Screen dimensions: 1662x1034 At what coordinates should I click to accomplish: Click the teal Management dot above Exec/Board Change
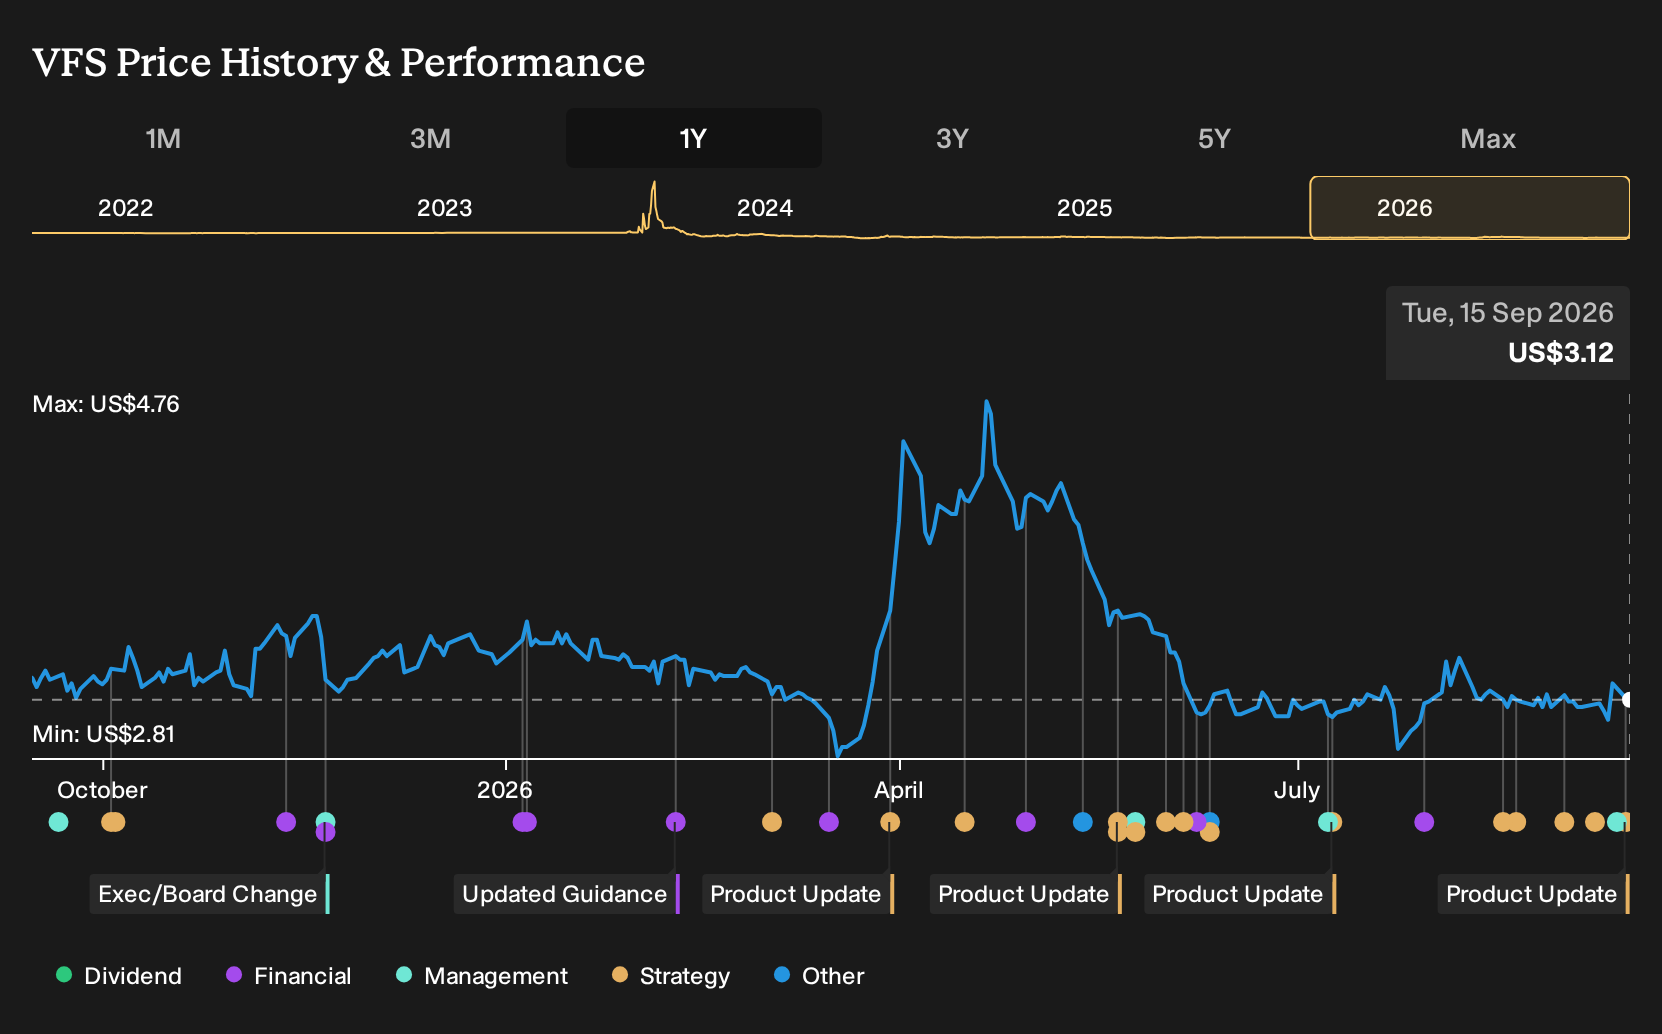325,820
